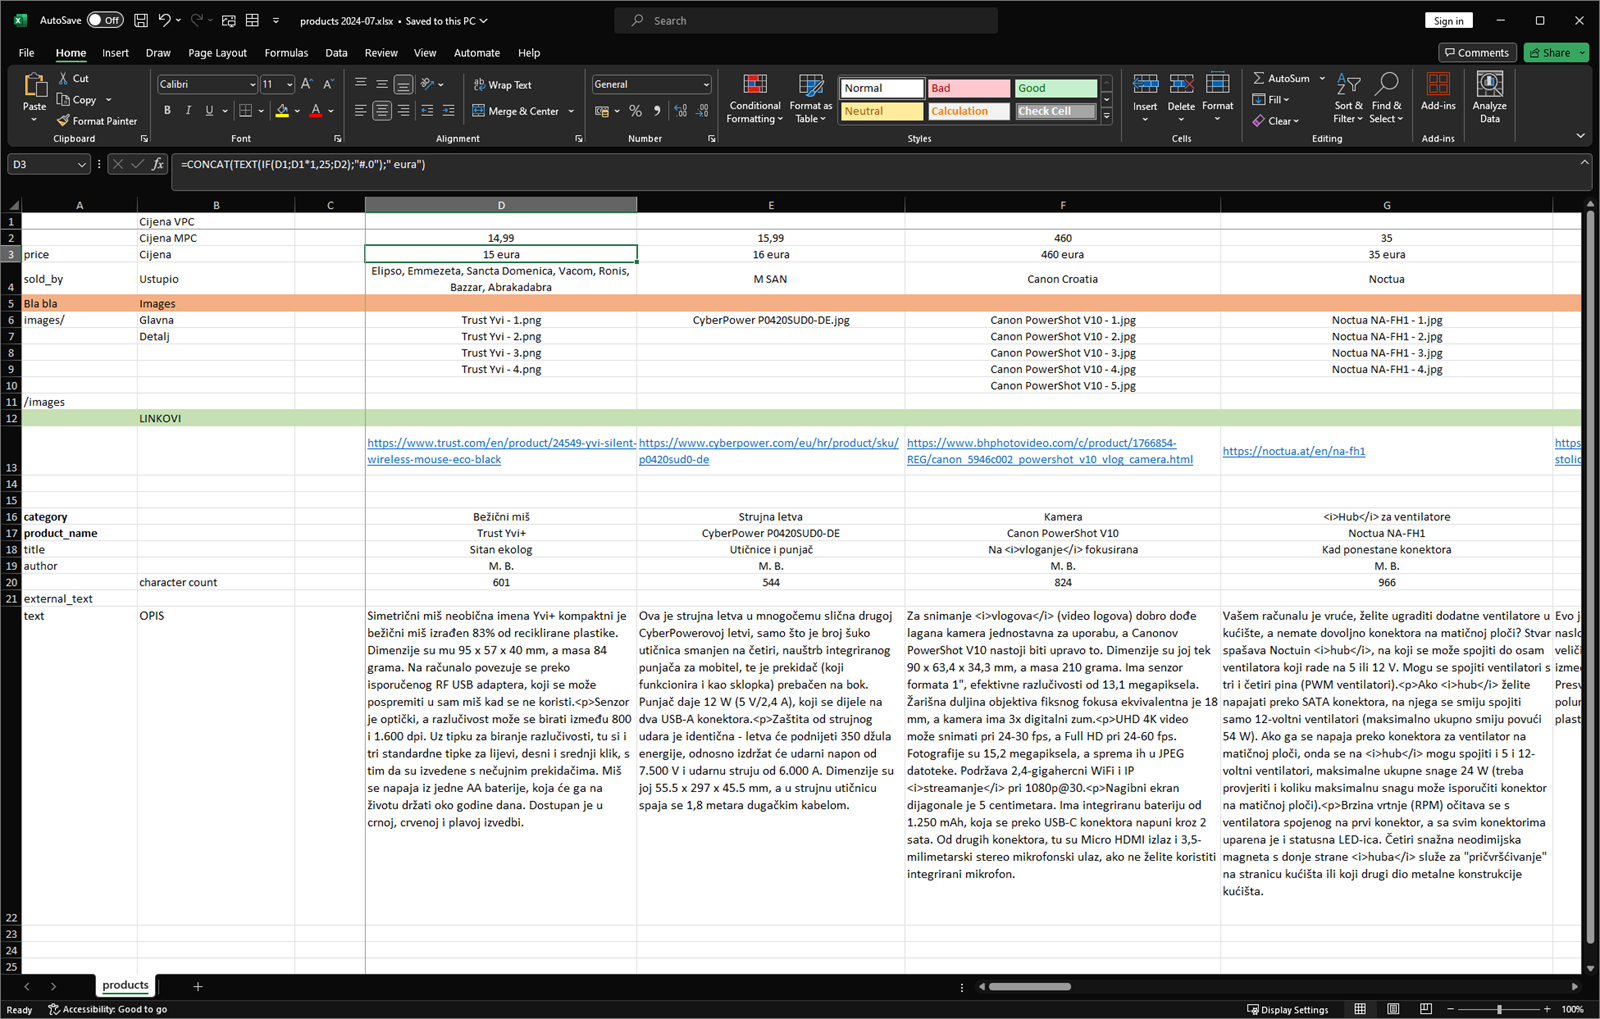The height and width of the screenshot is (1019, 1600).
Task: Toggle underline formatting
Action: pos(209,111)
